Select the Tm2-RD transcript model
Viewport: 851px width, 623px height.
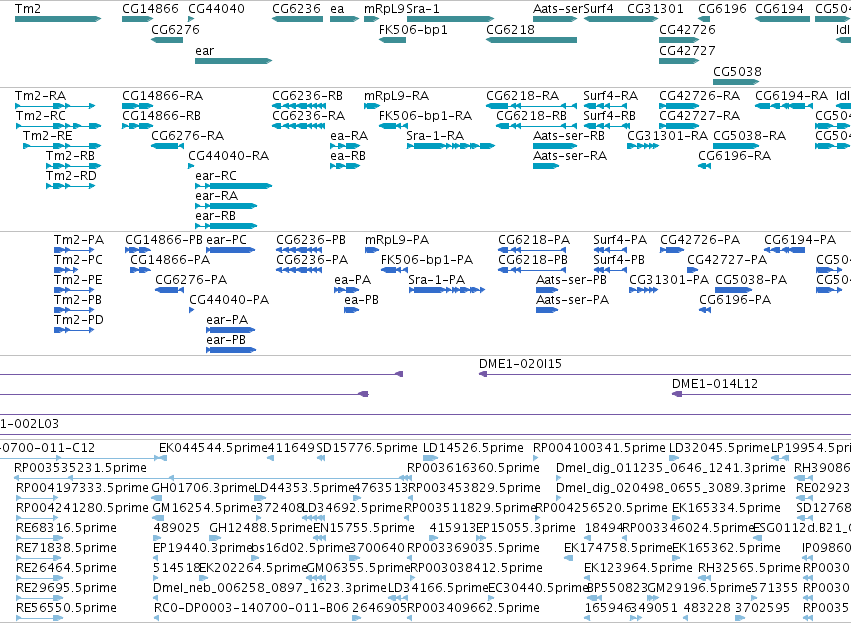coord(71,186)
